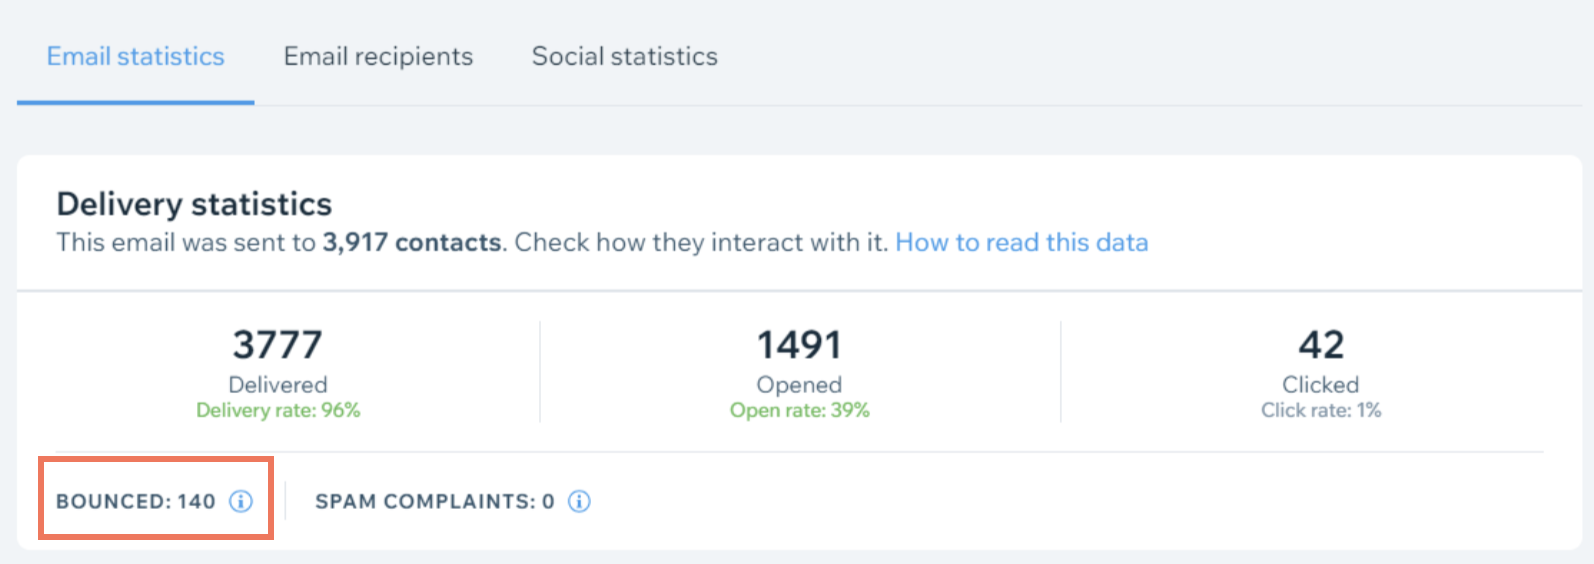This screenshot has width=1594, height=564.
Task: Open the 'How to read this data' link
Action: click(x=1022, y=242)
